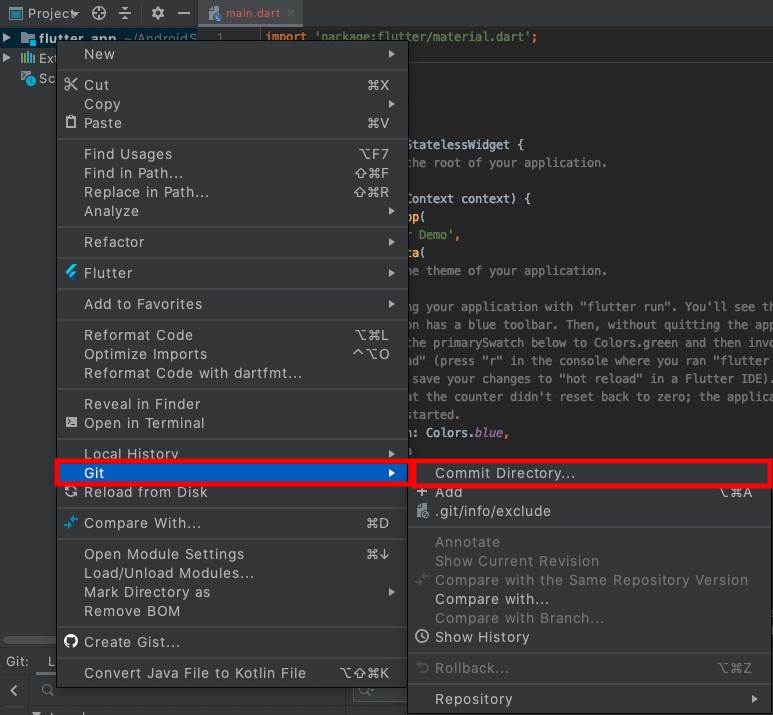The image size is (773, 715).
Task: Choose Compare with... in Git submenu
Action: click(x=590, y=599)
